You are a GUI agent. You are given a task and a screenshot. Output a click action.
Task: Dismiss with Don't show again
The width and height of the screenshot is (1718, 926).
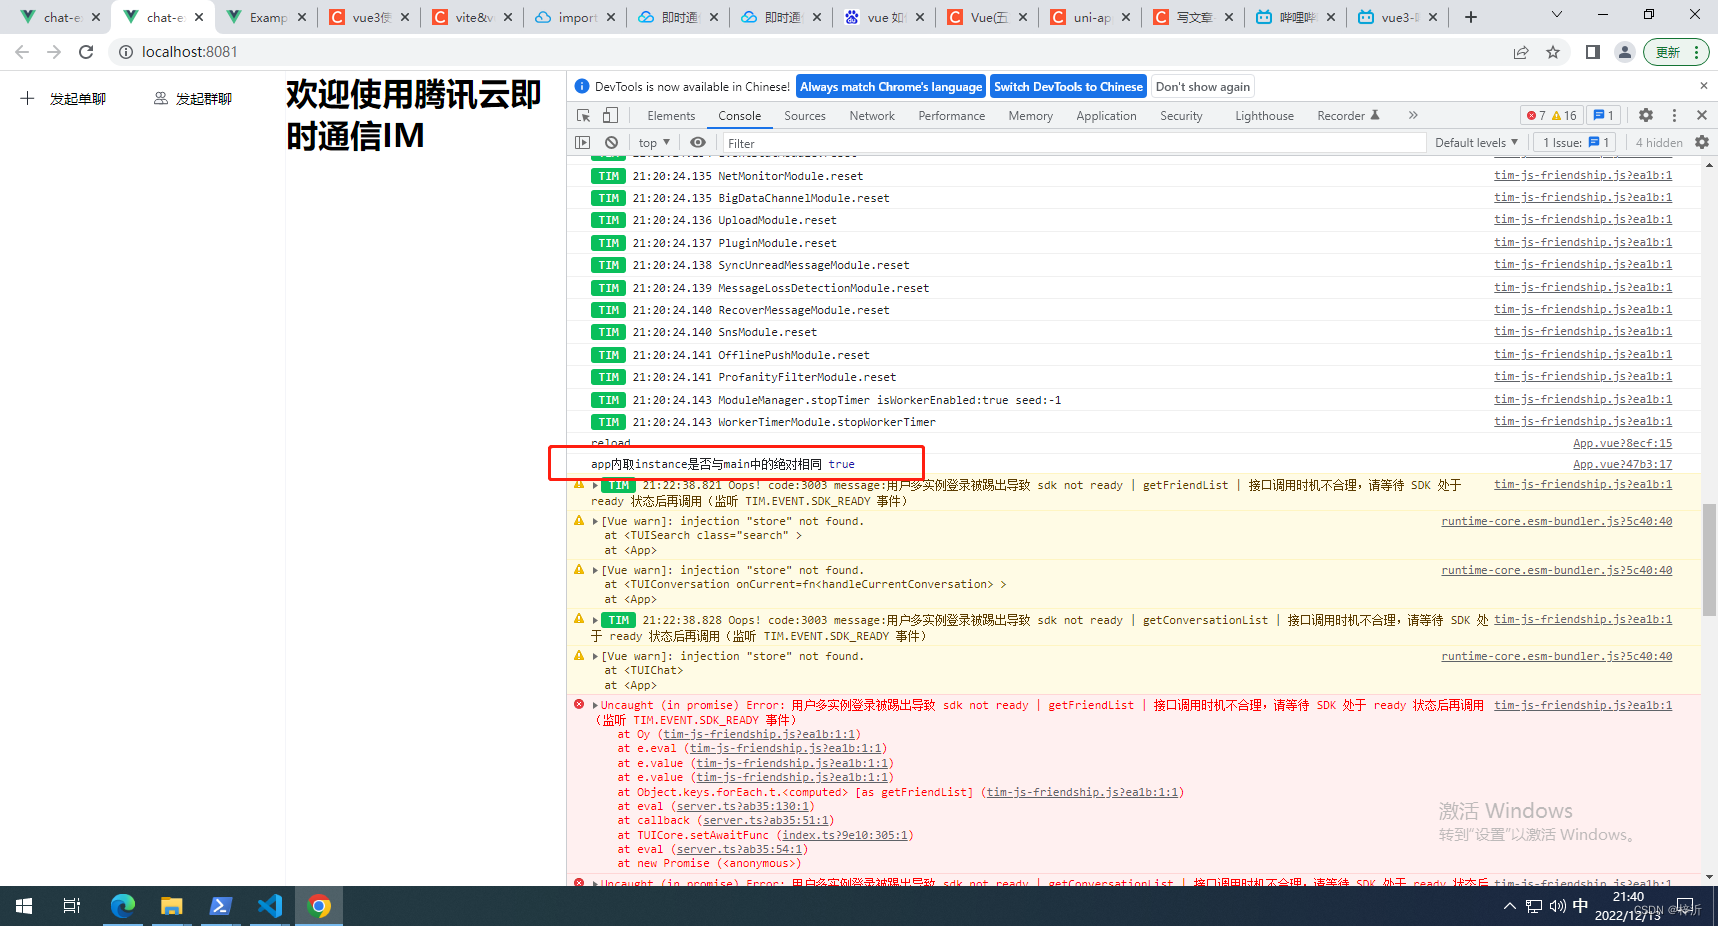point(1202,86)
